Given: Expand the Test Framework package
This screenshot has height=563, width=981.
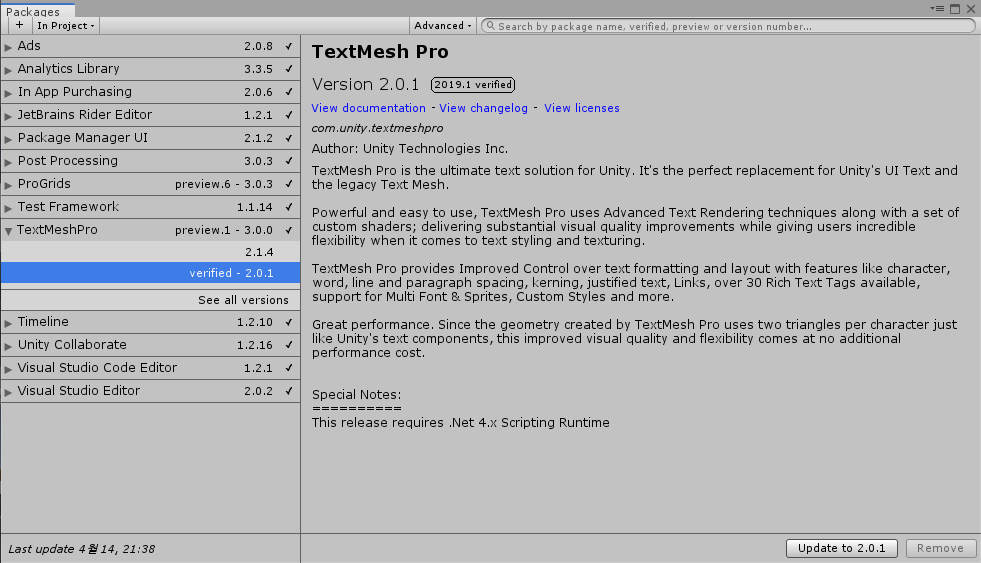Looking at the screenshot, I should (x=8, y=208).
